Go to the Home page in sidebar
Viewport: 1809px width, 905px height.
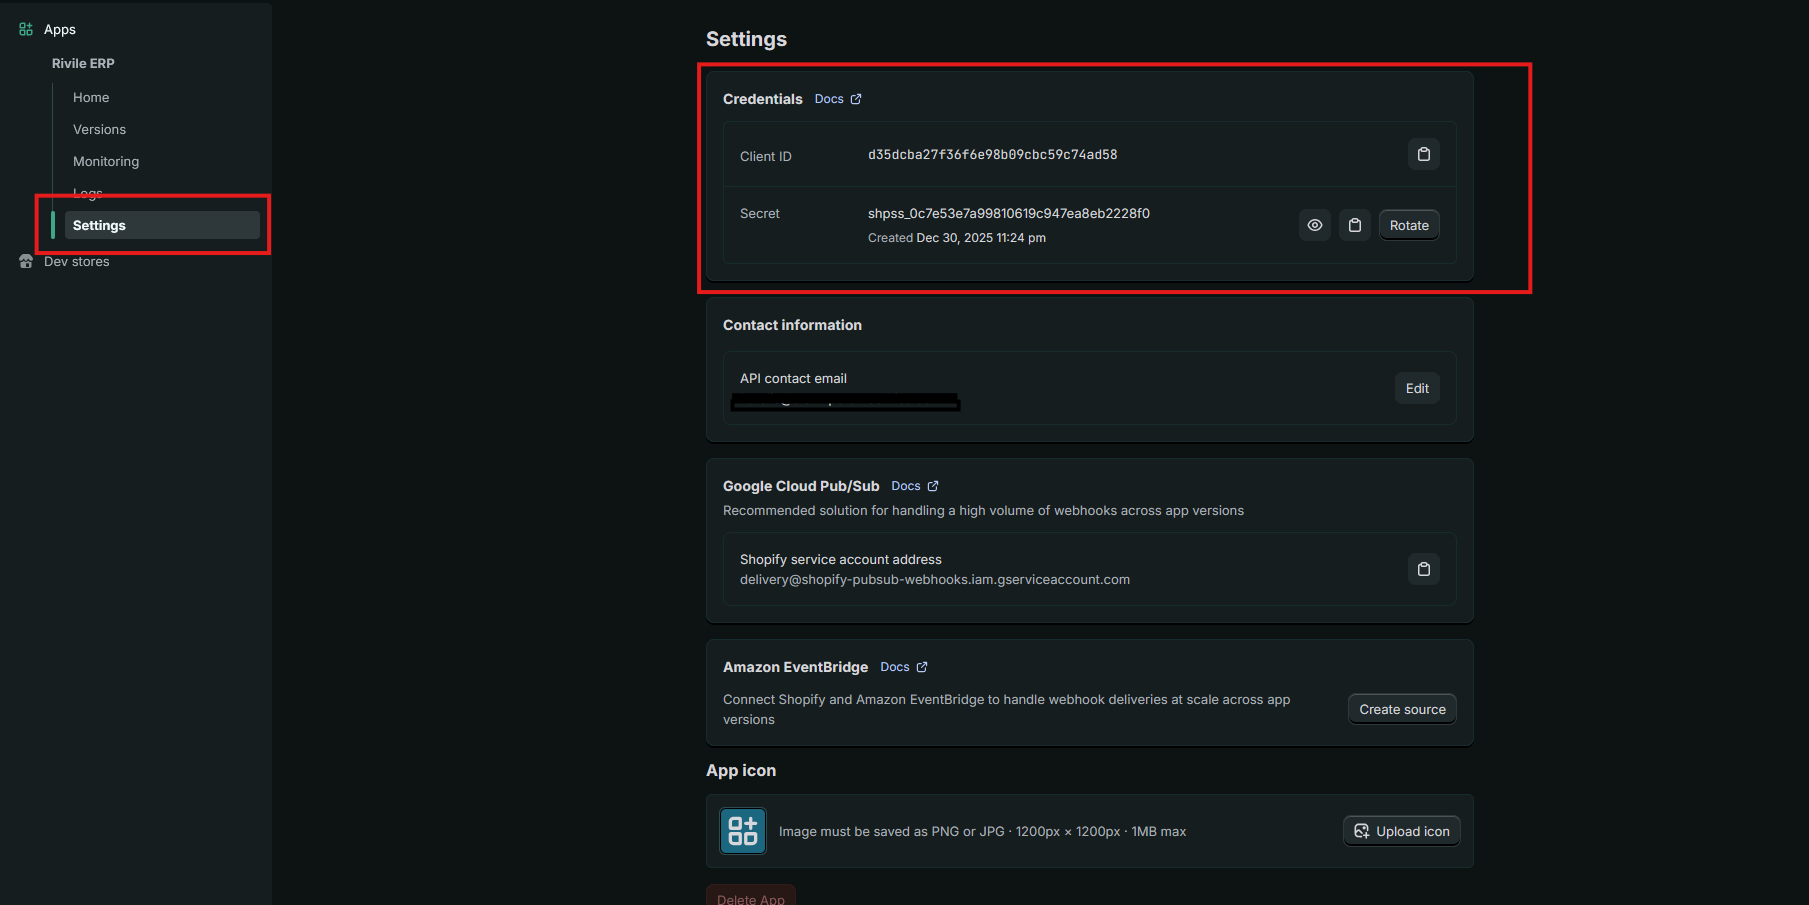[91, 98]
